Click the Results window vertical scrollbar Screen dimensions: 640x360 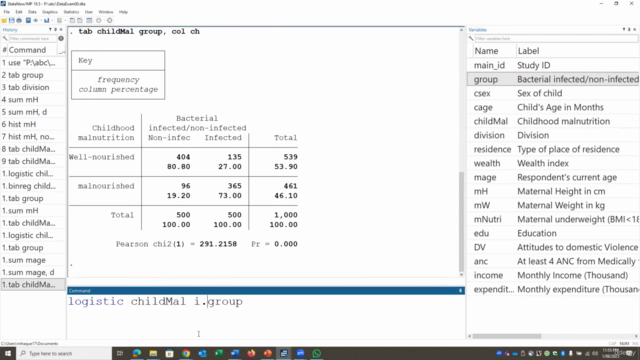[x=462, y=222]
